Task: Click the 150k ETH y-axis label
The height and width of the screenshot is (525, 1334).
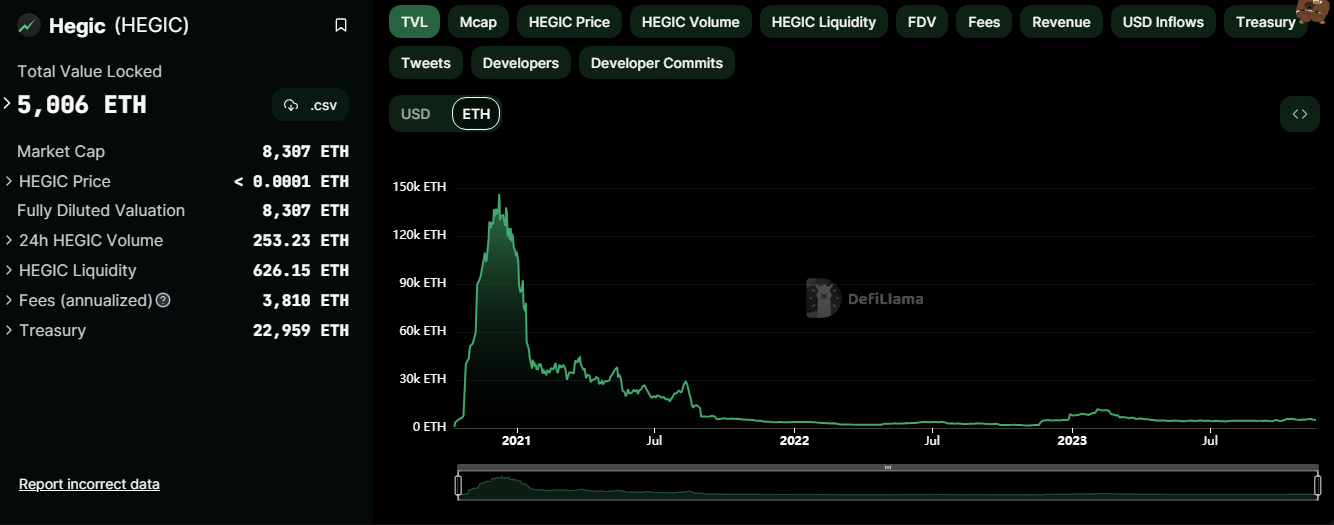Action: point(421,187)
